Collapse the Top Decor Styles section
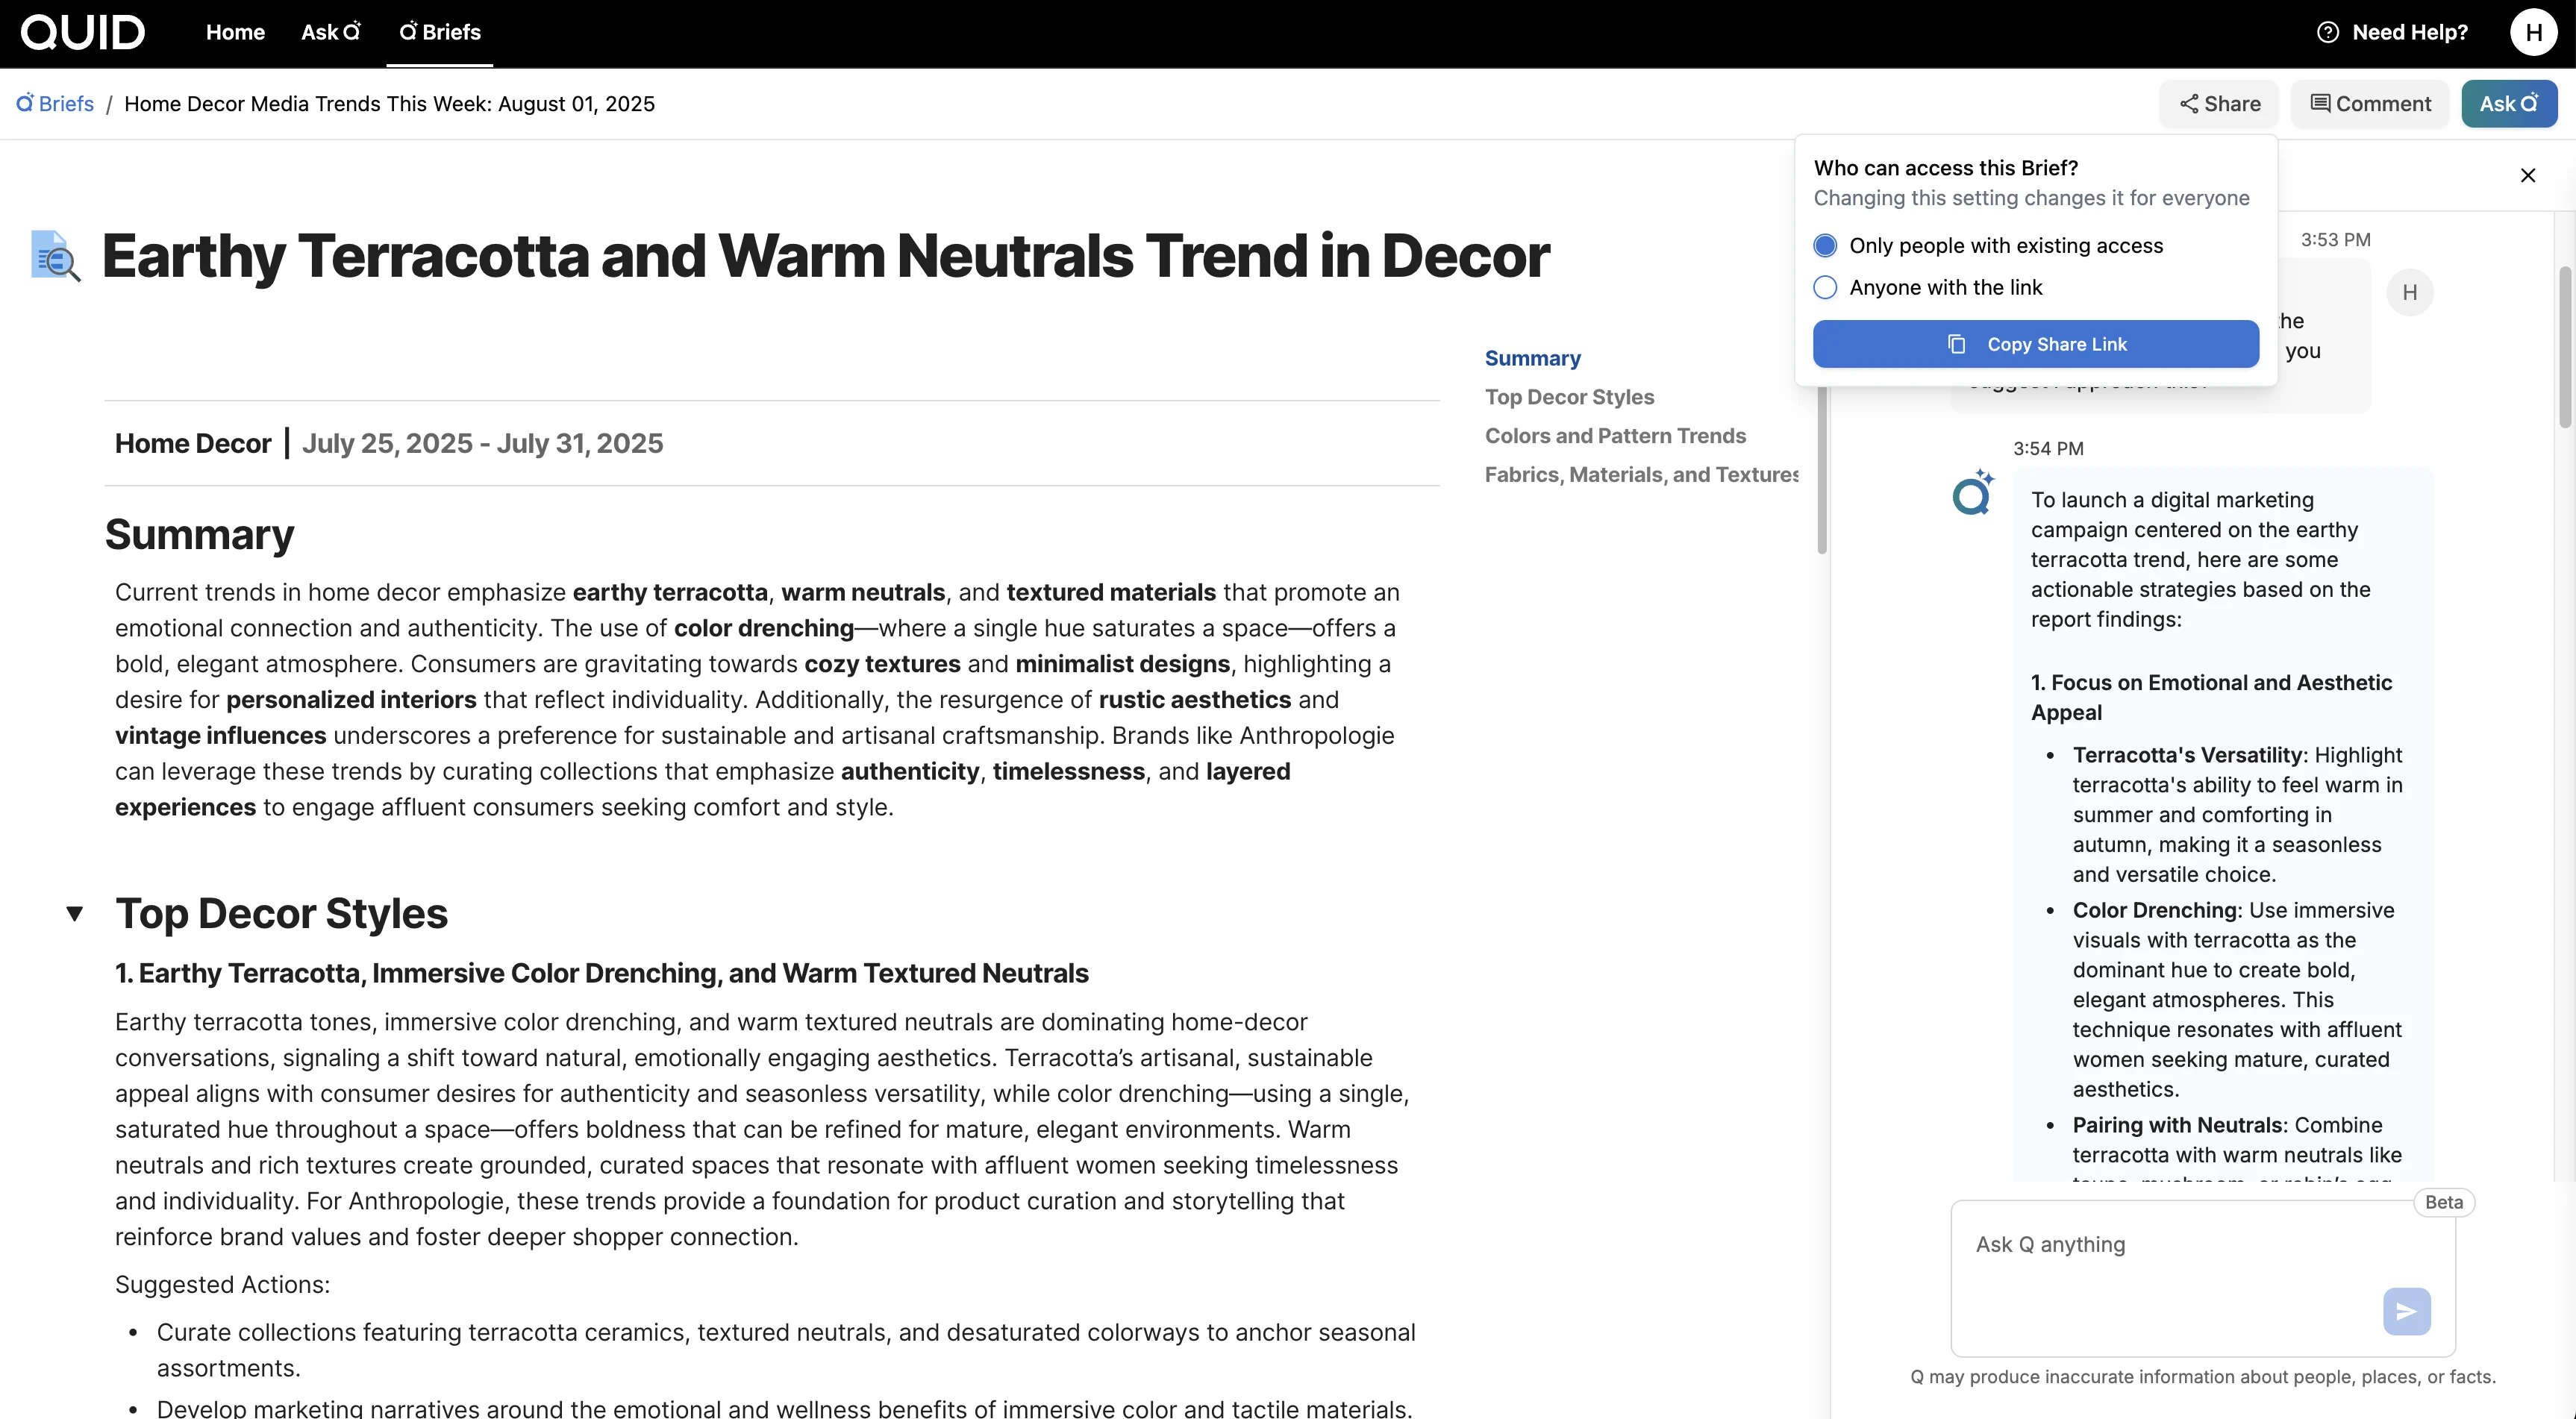 point(75,913)
